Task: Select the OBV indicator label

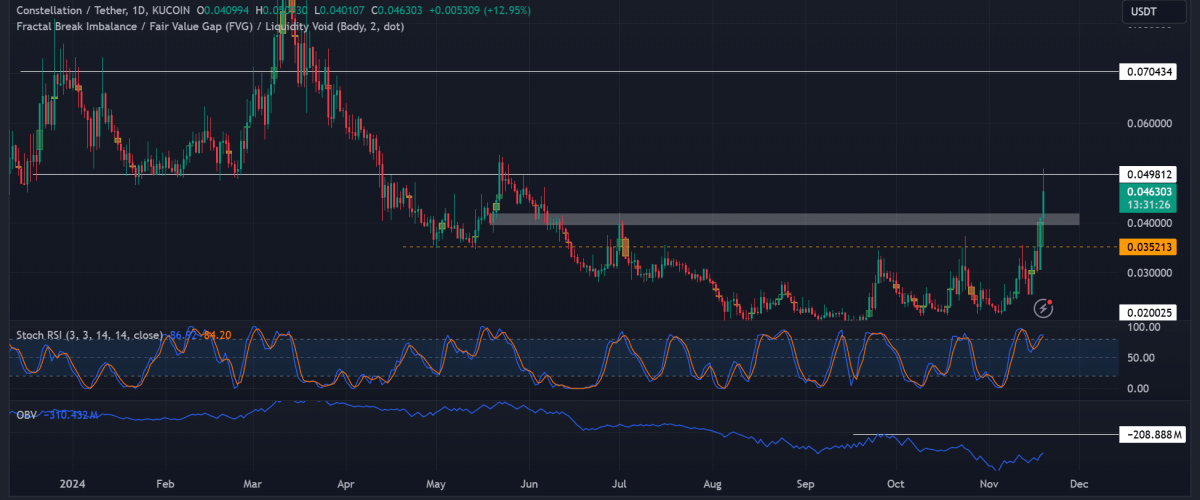Action: pyautogui.click(x=24, y=414)
